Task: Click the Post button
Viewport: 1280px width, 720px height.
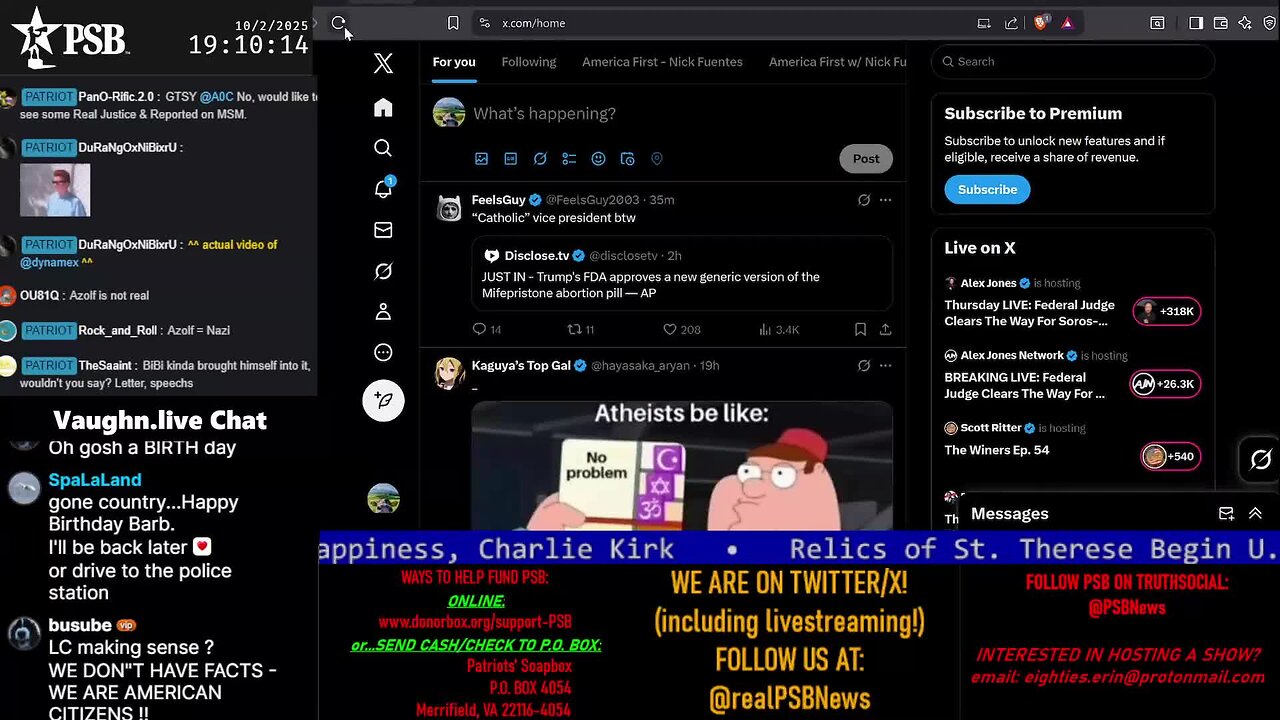Action: (x=866, y=159)
